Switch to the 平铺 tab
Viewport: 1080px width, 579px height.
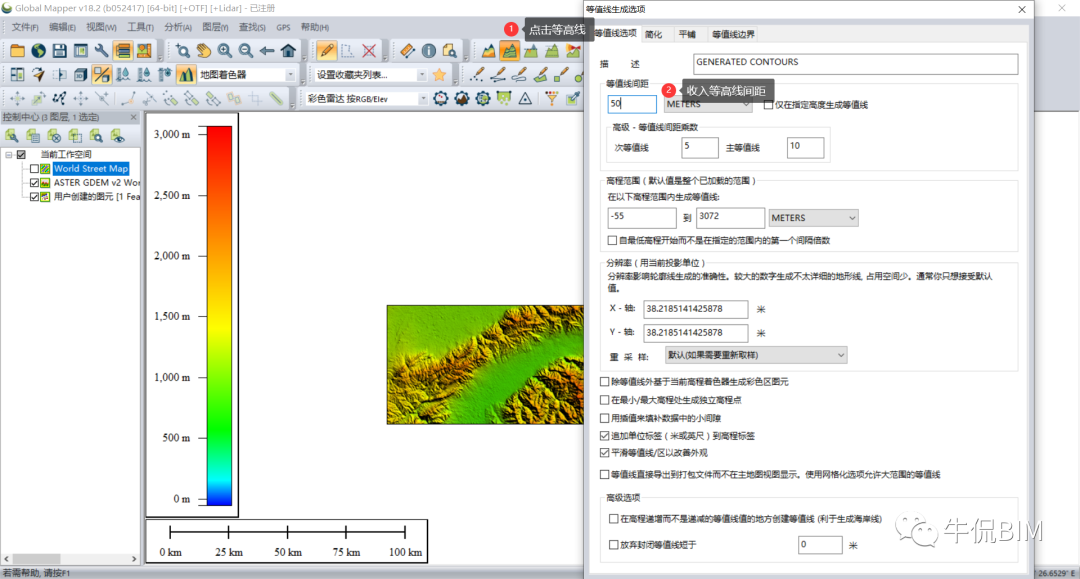[687, 34]
